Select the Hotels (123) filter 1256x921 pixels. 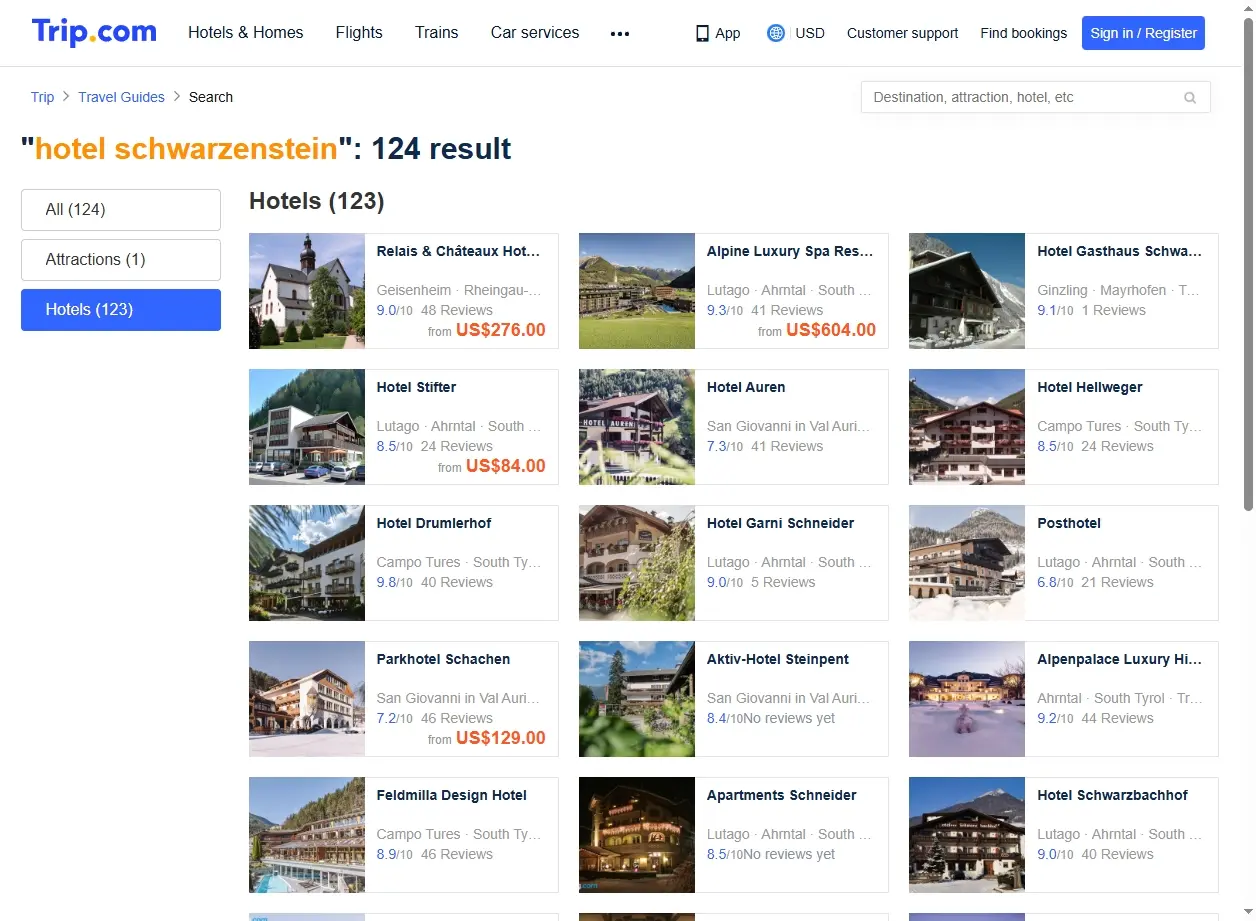(121, 310)
